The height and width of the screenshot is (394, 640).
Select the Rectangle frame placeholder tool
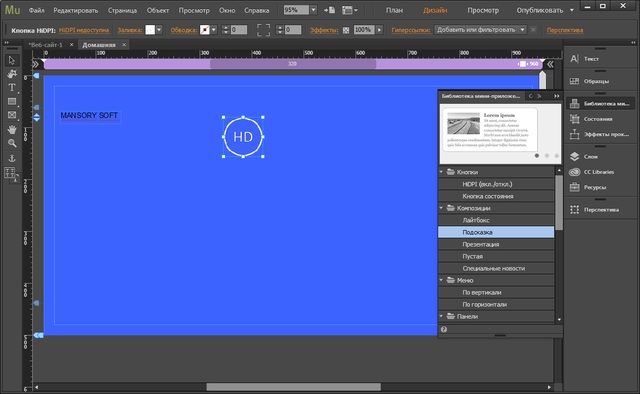12,115
